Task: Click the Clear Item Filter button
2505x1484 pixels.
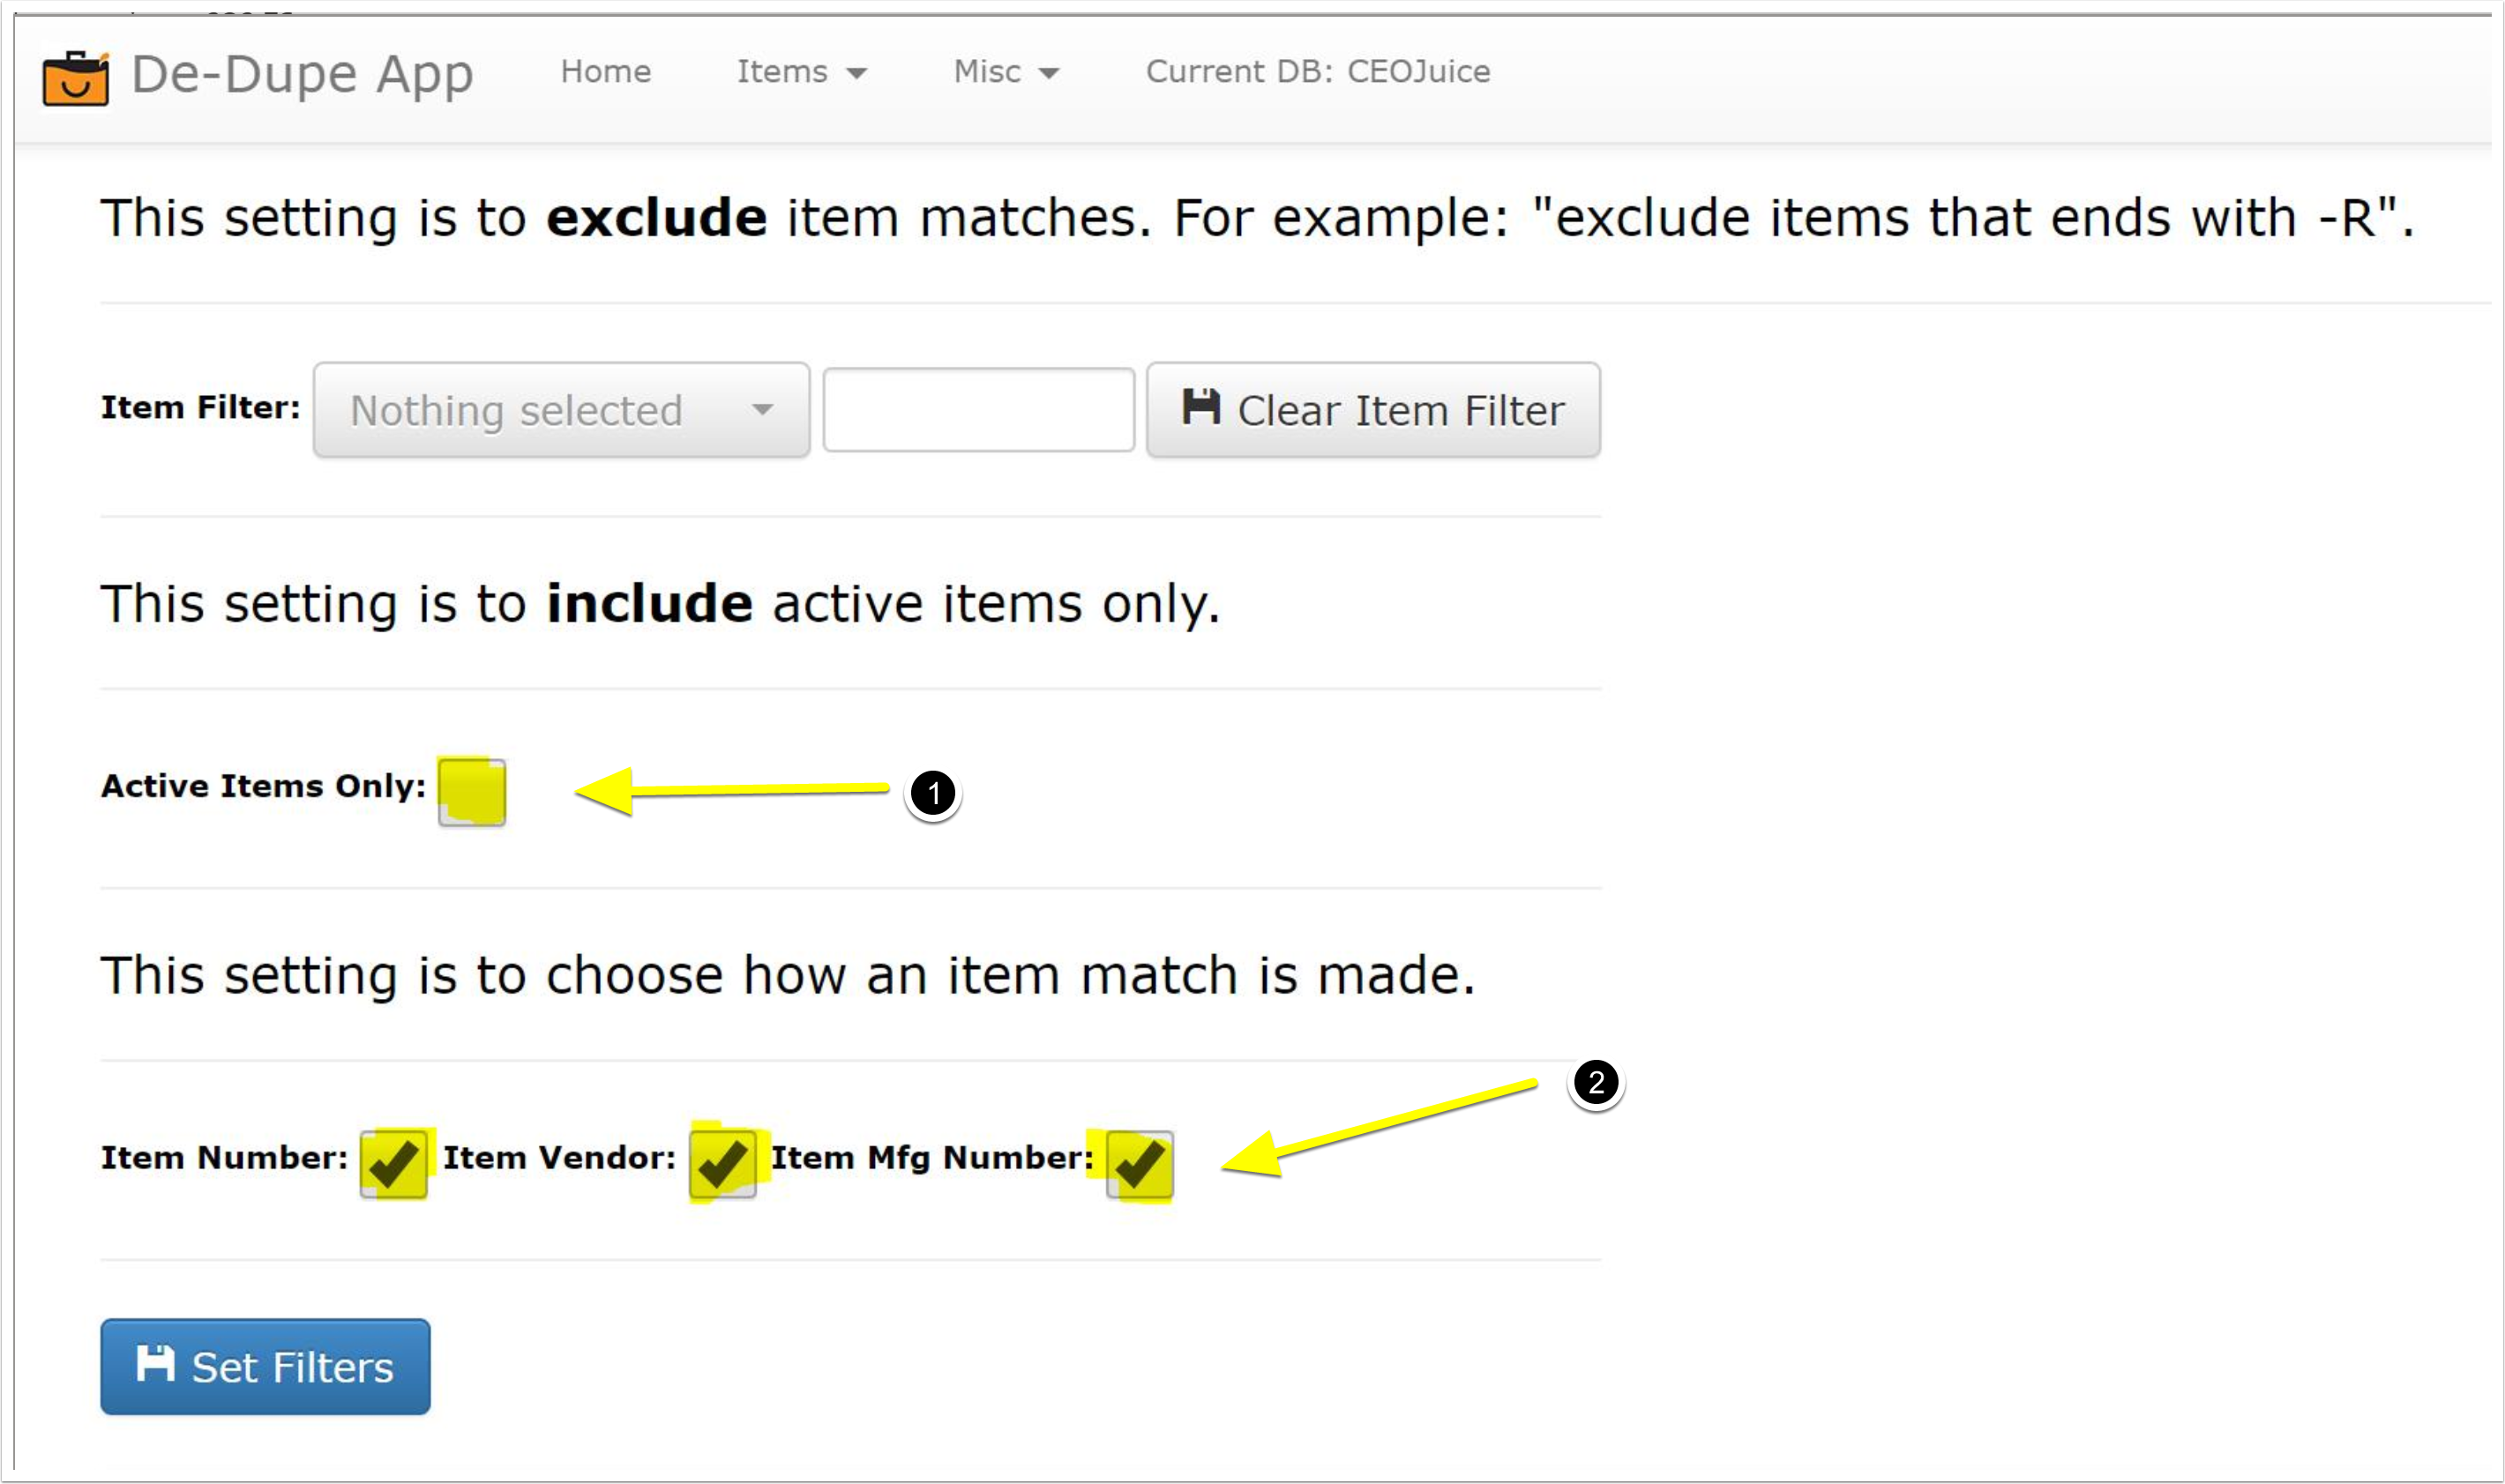Action: [1373, 410]
